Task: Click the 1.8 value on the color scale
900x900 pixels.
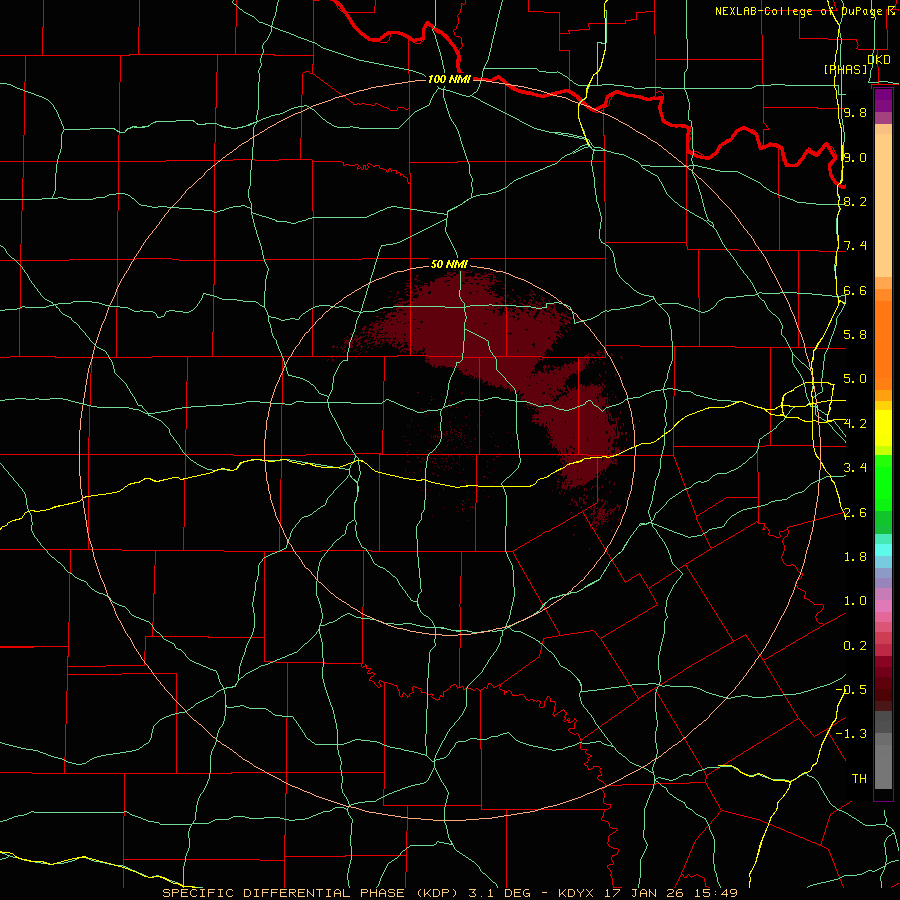Action: pyautogui.click(x=855, y=556)
